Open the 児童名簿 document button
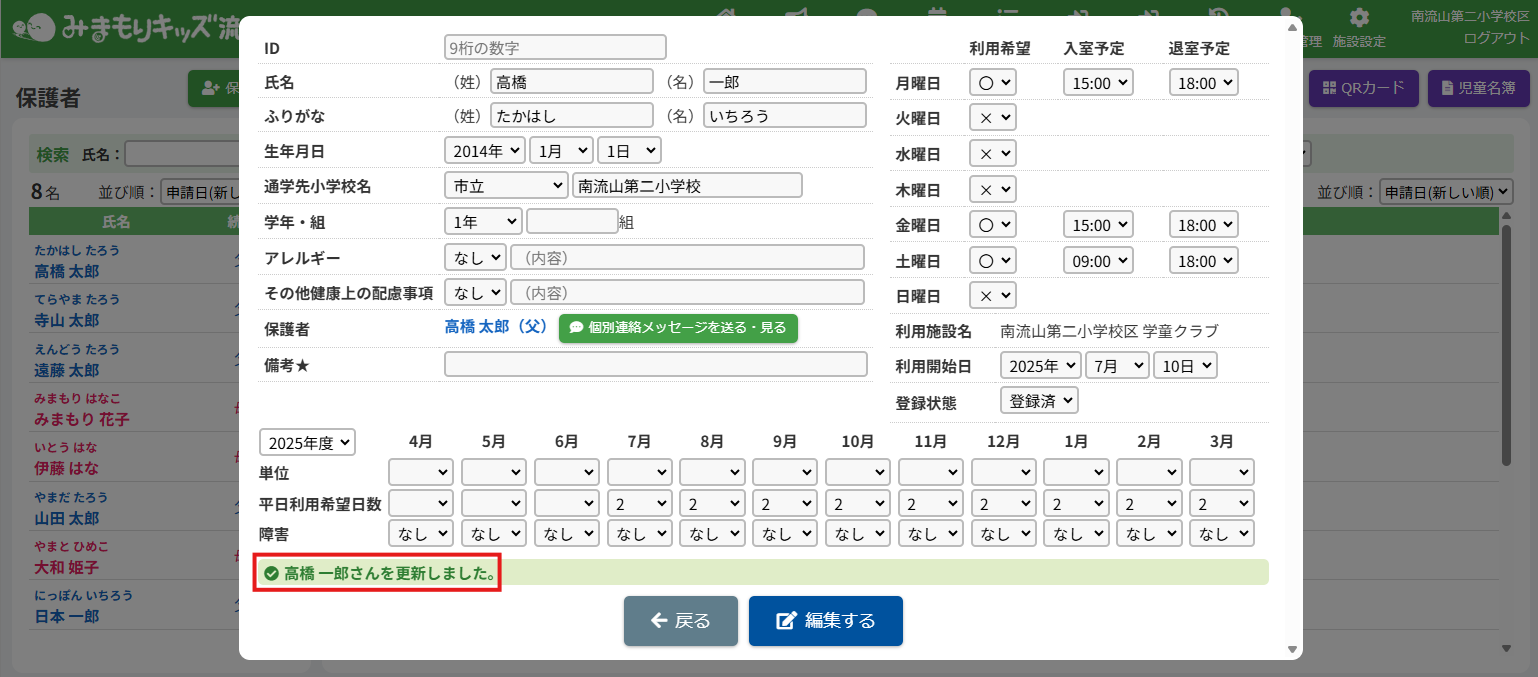The width and height of the screenshot is (1538, 677). coord(1477,88)
